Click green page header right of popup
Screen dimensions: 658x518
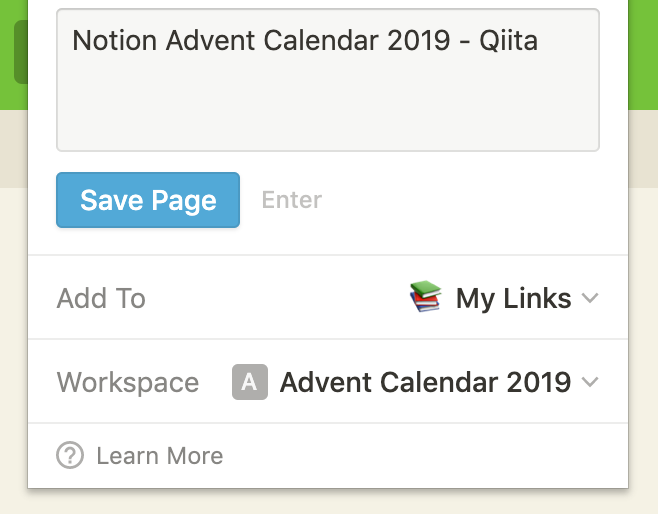point(643,55)
